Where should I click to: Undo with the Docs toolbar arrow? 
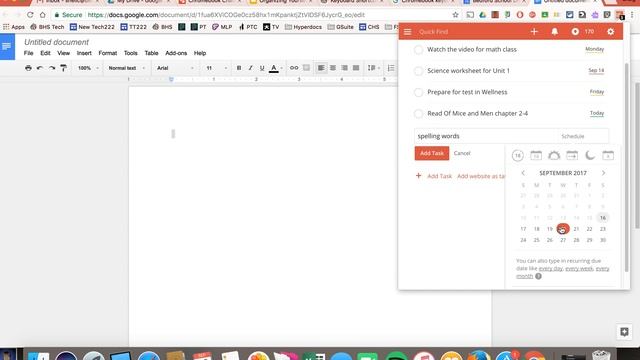[x=40, y=68]
